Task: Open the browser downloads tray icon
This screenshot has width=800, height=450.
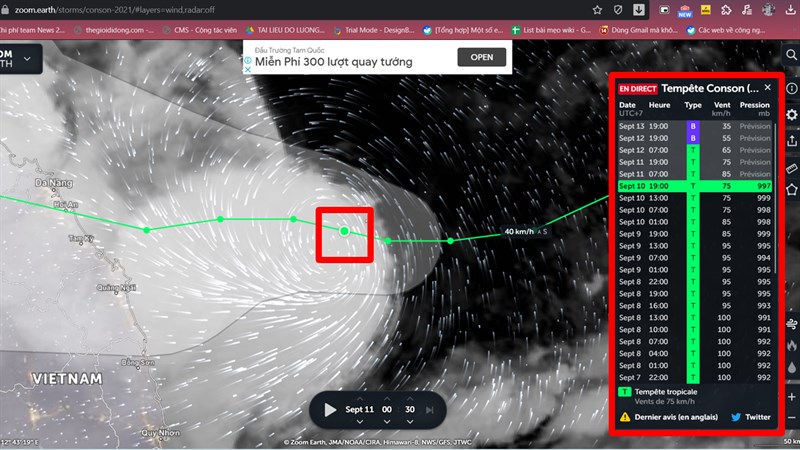Action: tap(790, 10)
